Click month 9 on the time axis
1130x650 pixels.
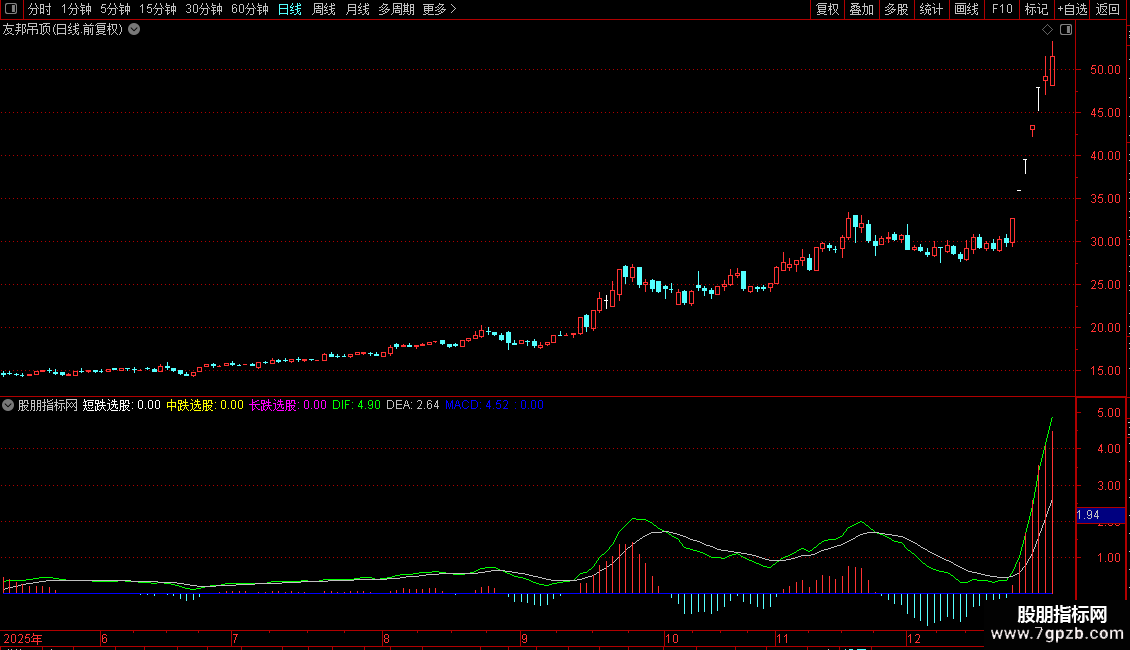coord(524,638)
